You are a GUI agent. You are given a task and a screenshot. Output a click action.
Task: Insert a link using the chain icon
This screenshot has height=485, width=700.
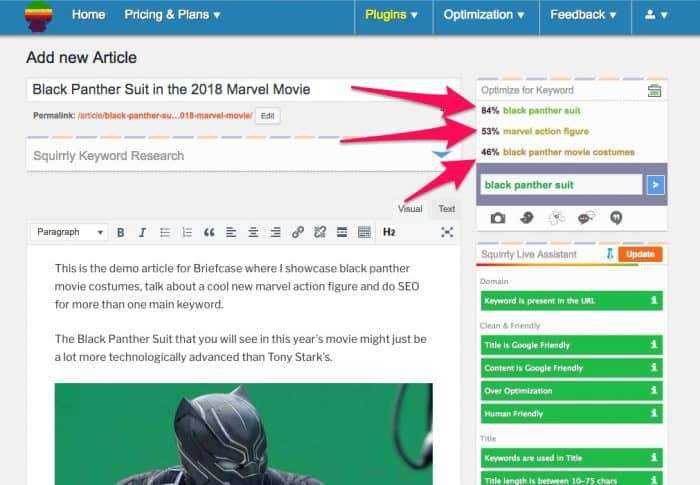(297, 232)
